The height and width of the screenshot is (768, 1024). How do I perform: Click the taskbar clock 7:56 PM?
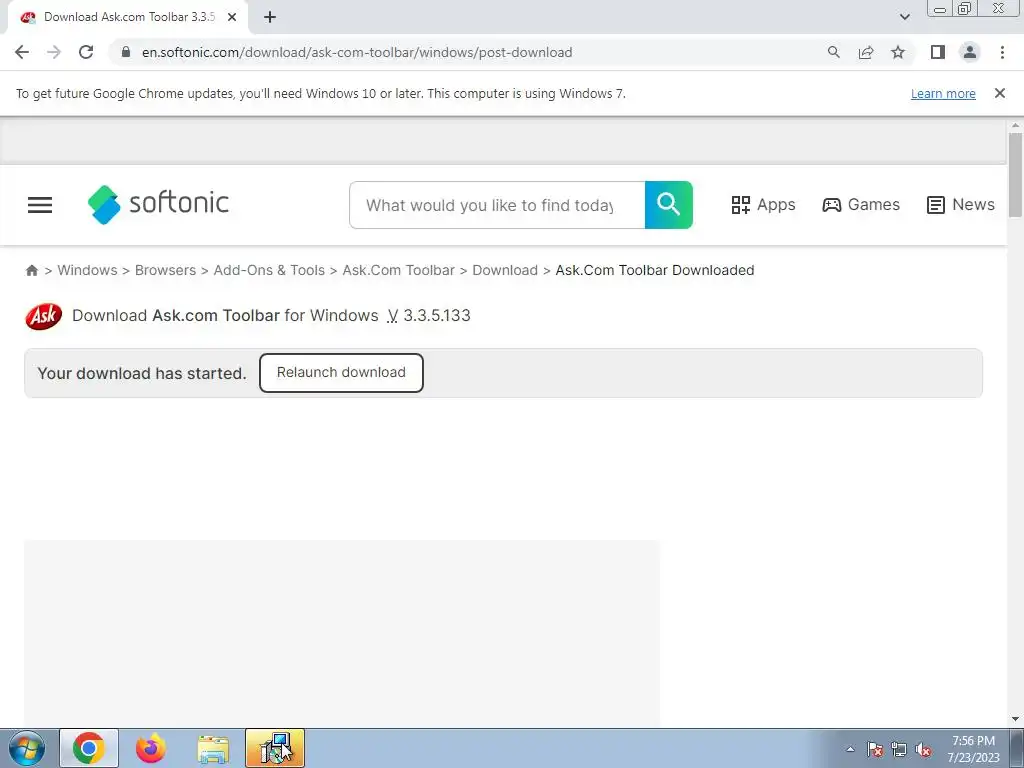973,741
